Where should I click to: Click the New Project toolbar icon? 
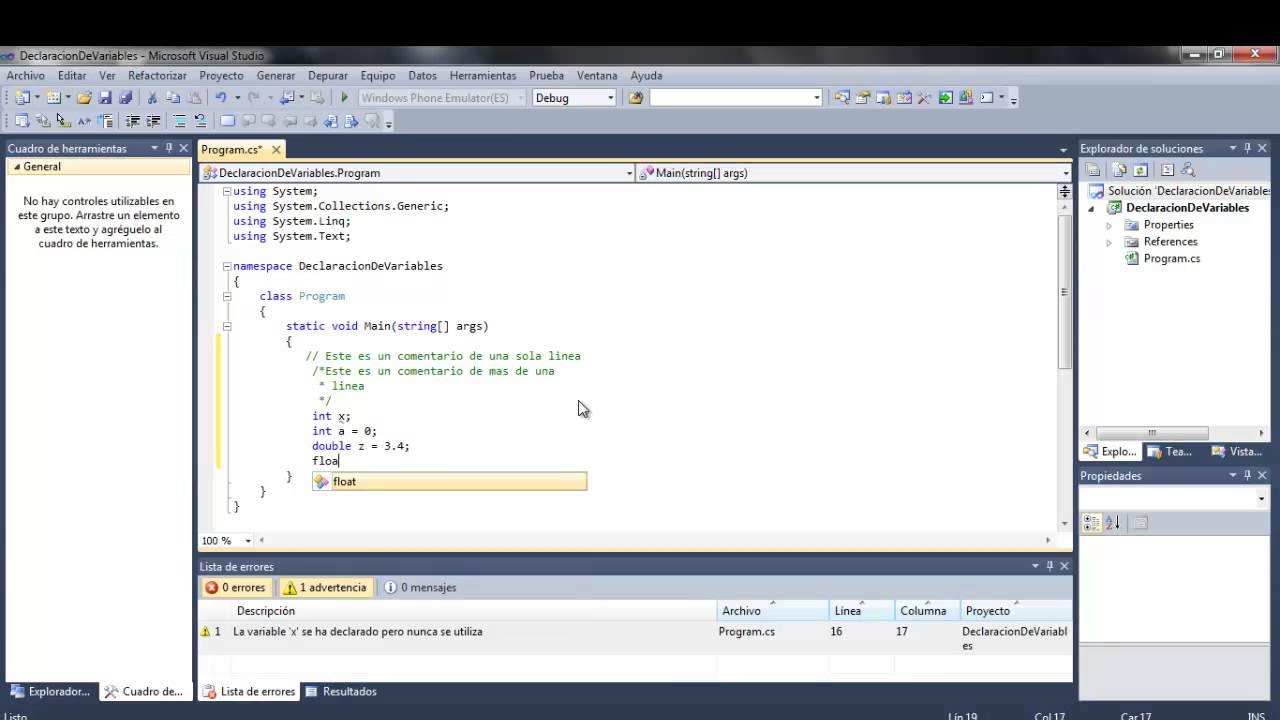tap(22, 97)
